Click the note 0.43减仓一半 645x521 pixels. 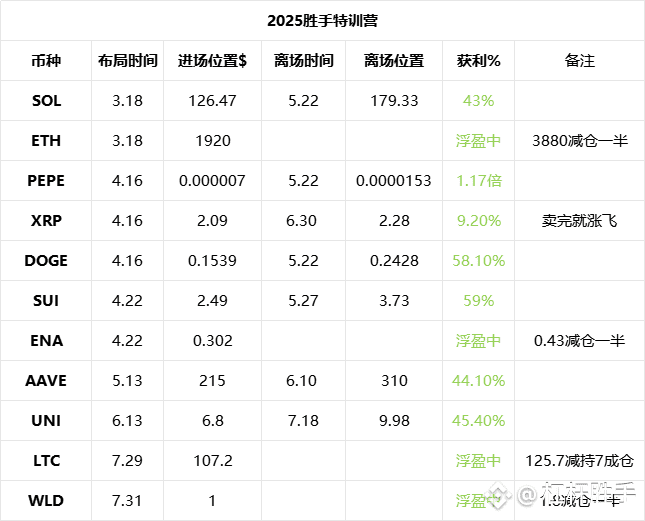coord(580,340)
